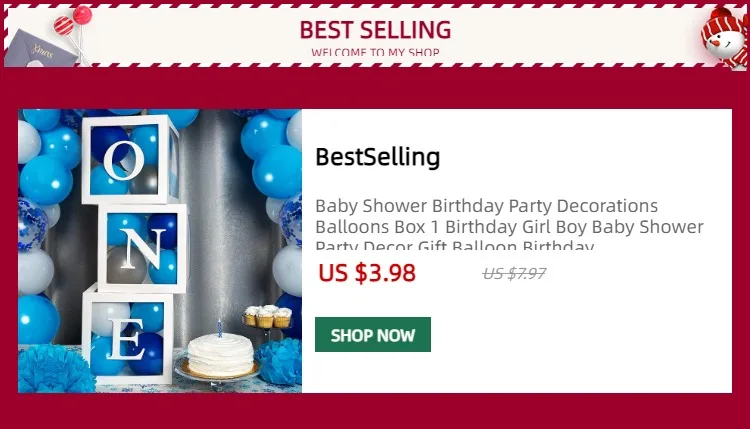Click the letter E balloon box
The width and height of the screenshot is (750, 429).
pyautogui.click(x=127, y=335)
